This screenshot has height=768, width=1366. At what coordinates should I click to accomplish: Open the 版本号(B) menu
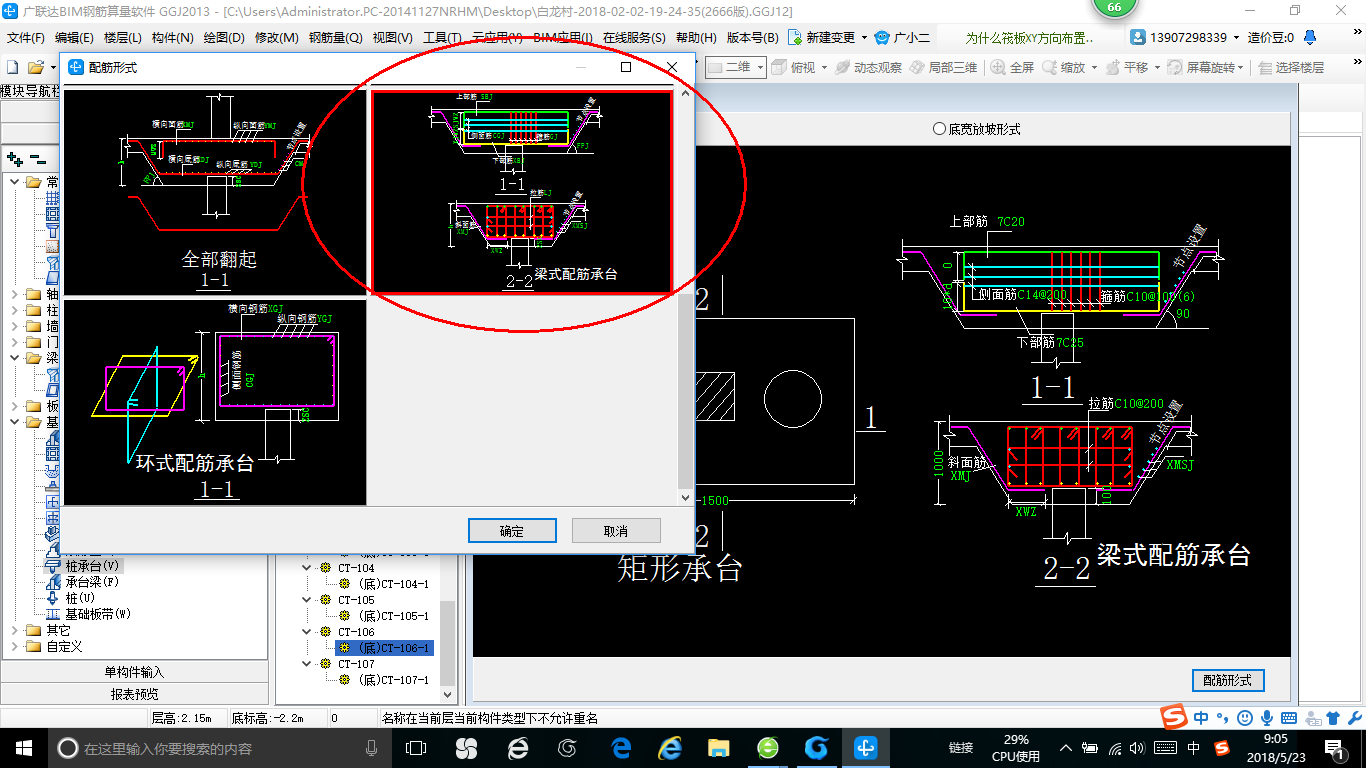tap(752, 38)
